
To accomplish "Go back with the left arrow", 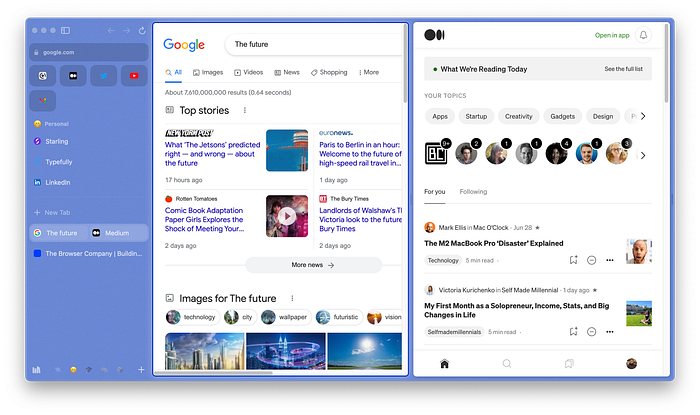I will point(111,30).
